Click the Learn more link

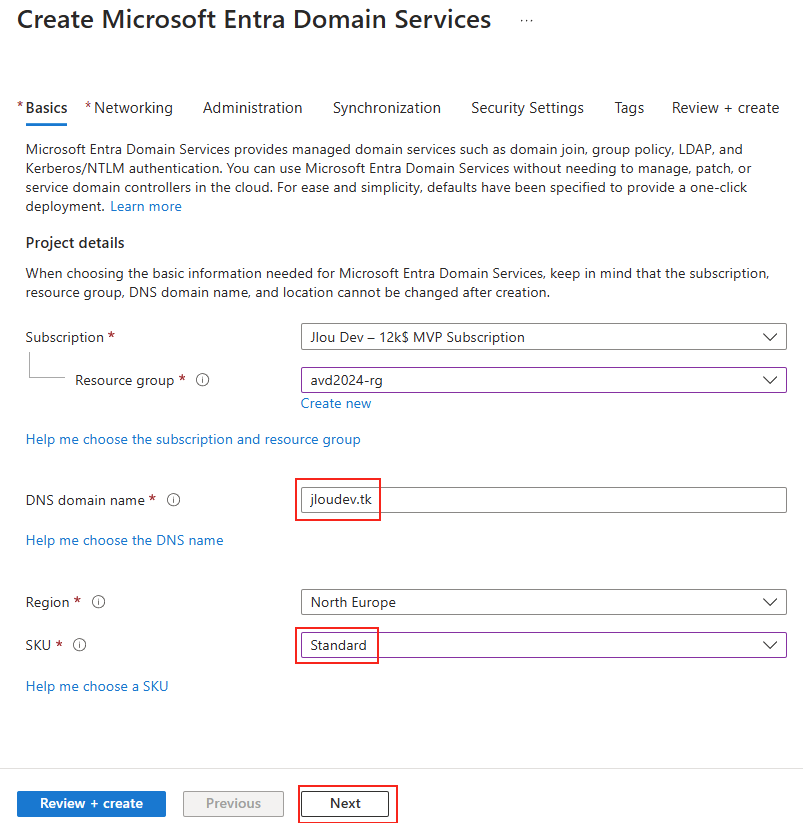pos(146,207)
